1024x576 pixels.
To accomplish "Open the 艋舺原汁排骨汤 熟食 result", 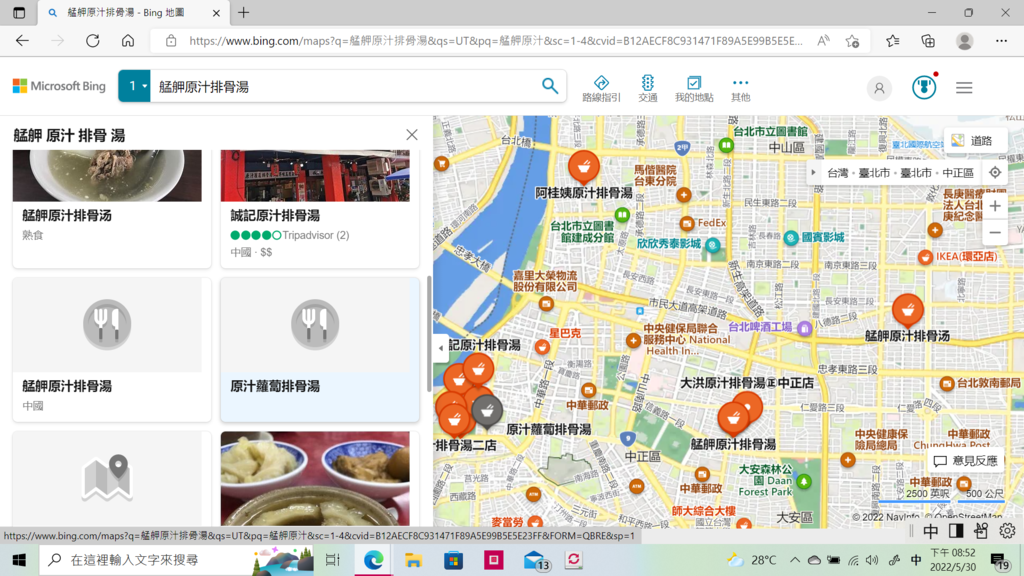I will [x=112, y=208].
